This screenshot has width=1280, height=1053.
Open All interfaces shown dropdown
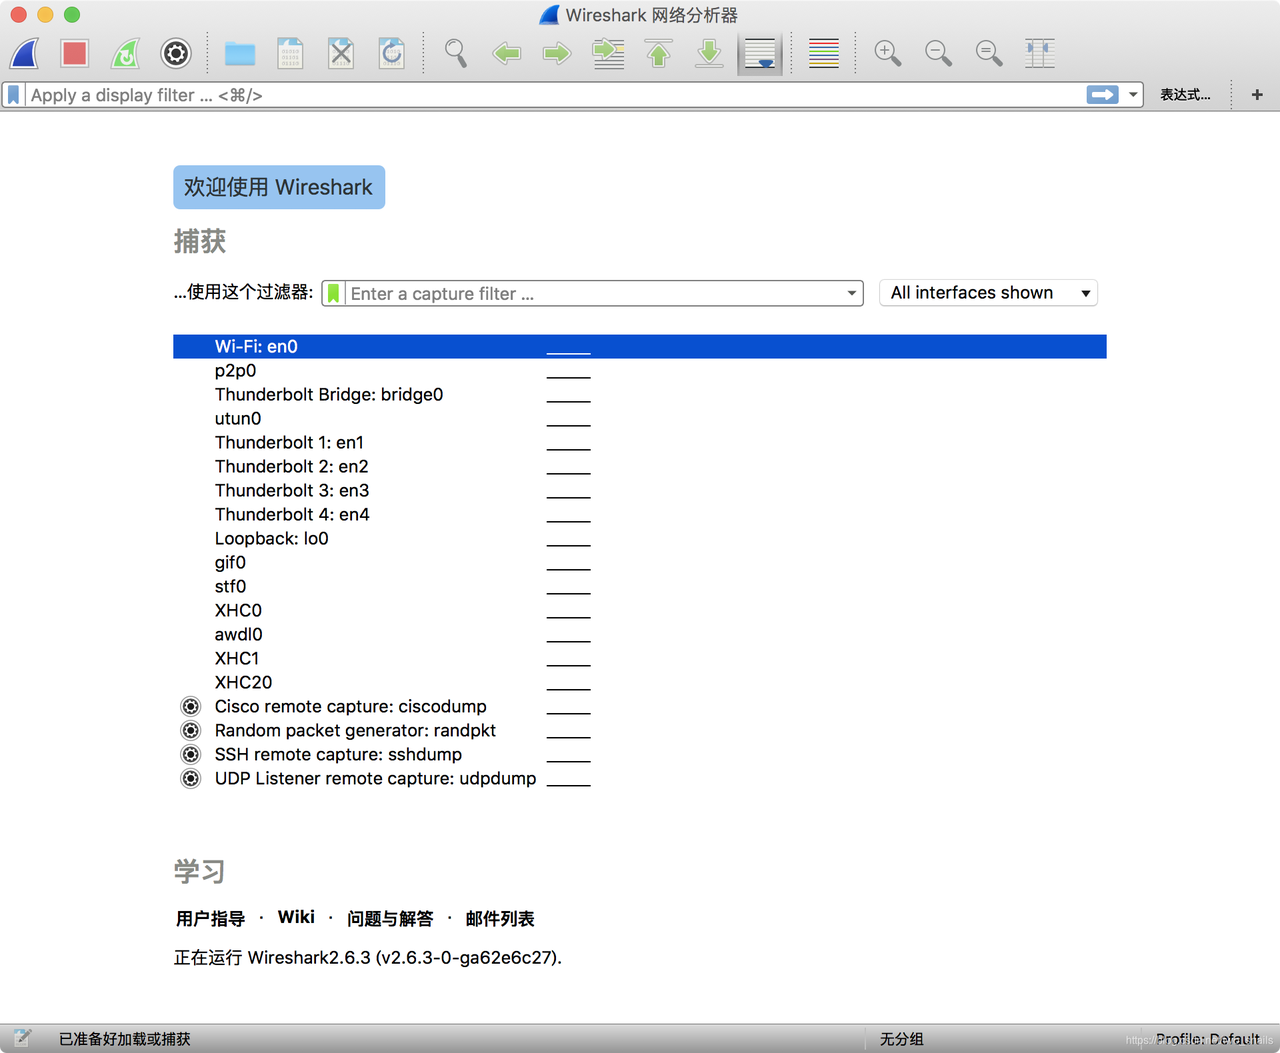pos(988,293)
